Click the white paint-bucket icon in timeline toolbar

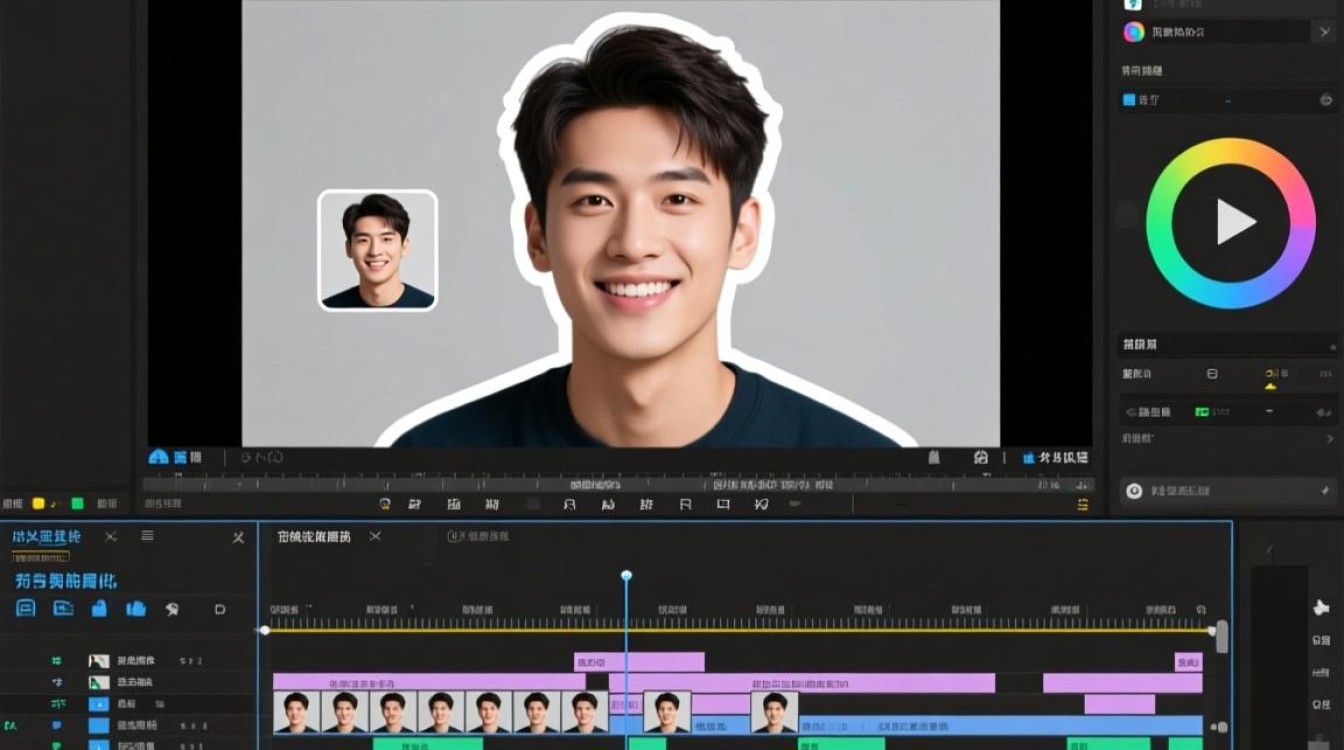(172, 608)
